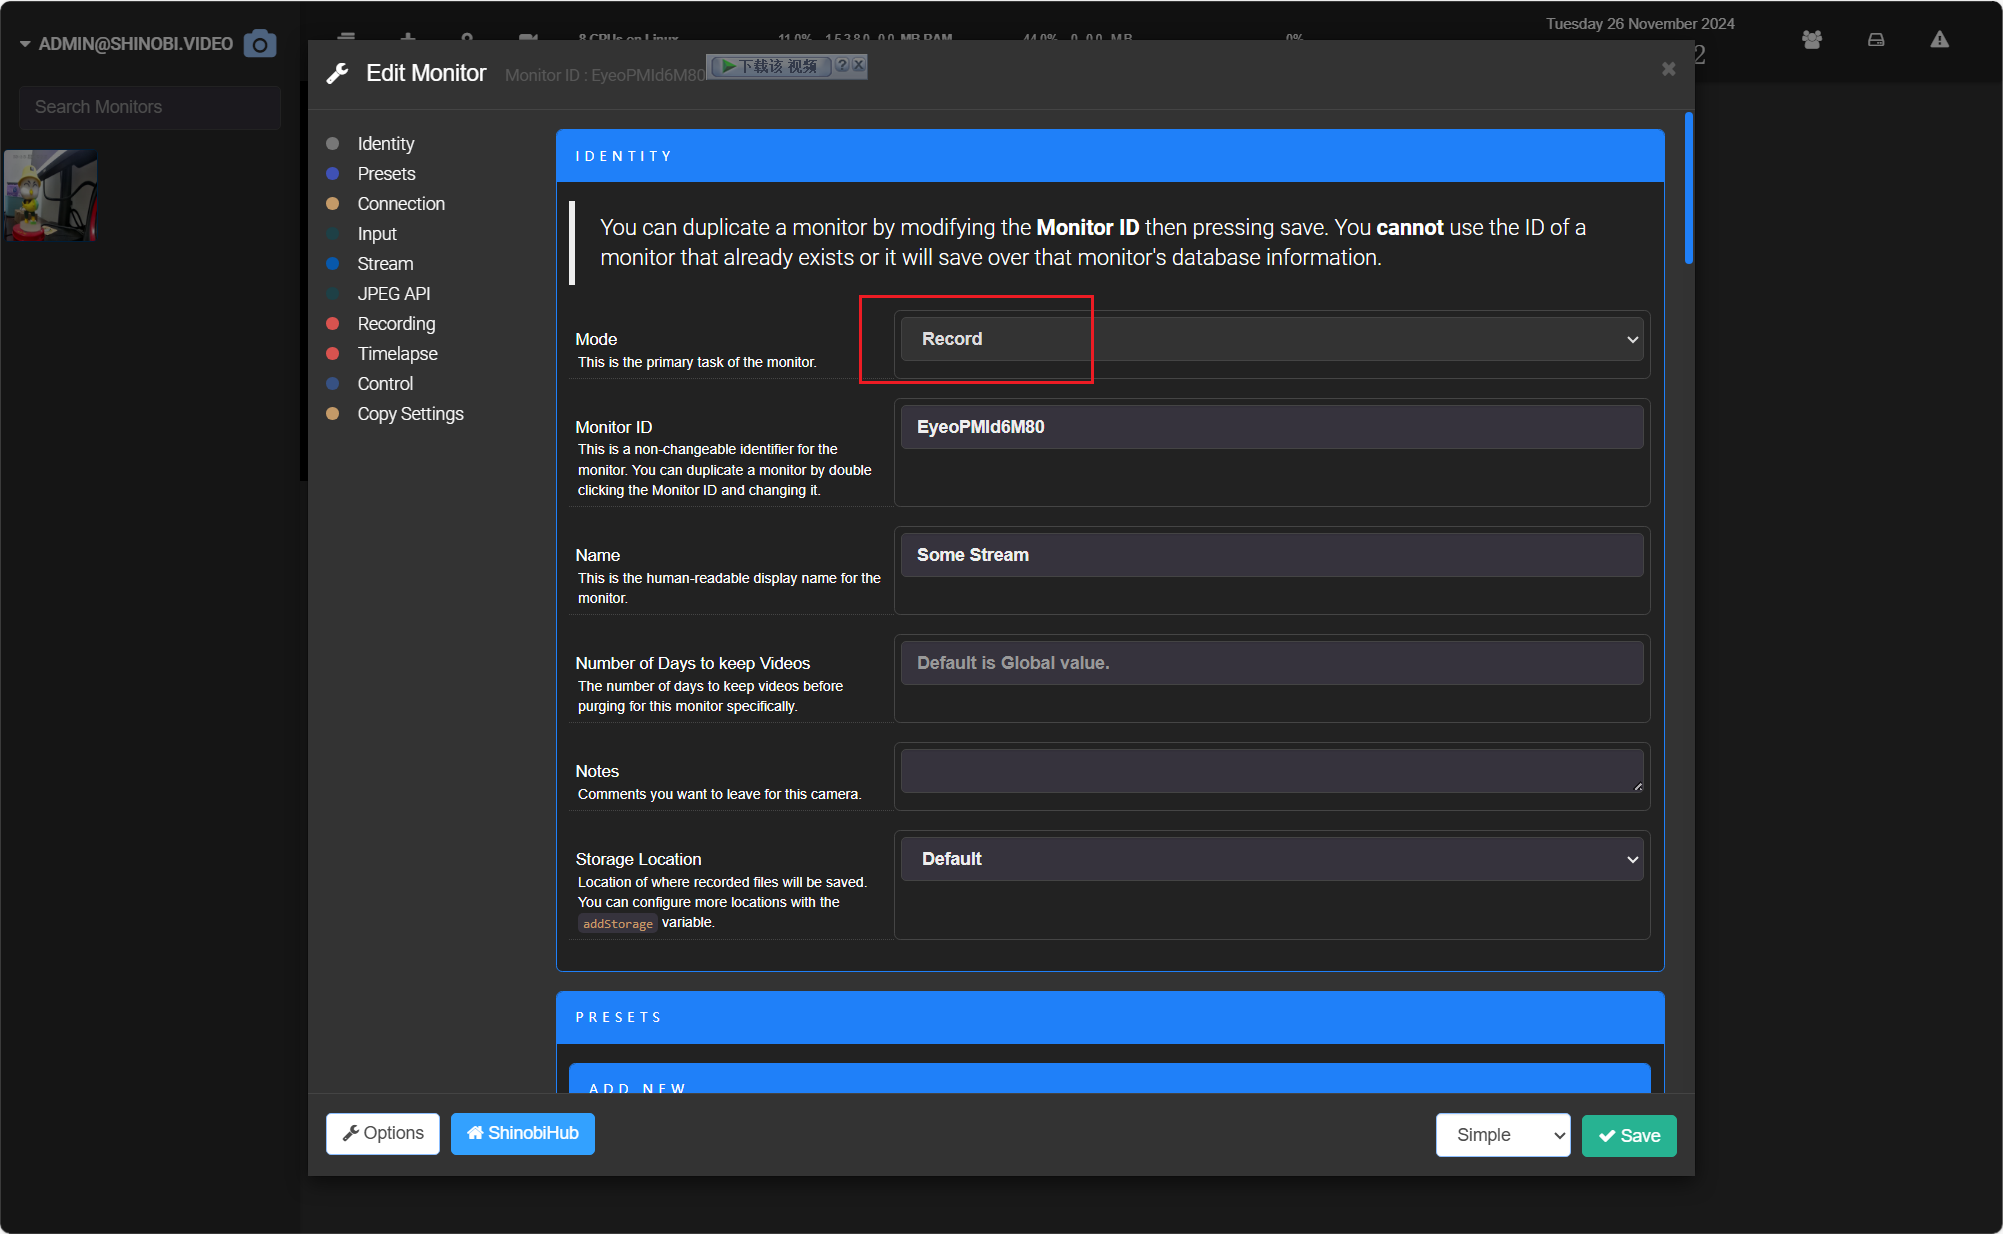Screen dimensions: 2003x1234
Task: Go to the Recording section
Action: [x=396, y=324]
